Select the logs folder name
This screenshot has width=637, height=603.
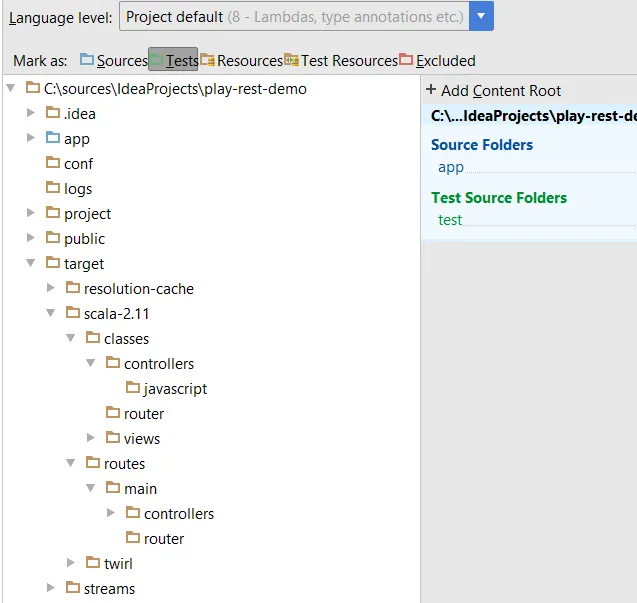coord(78,189)
